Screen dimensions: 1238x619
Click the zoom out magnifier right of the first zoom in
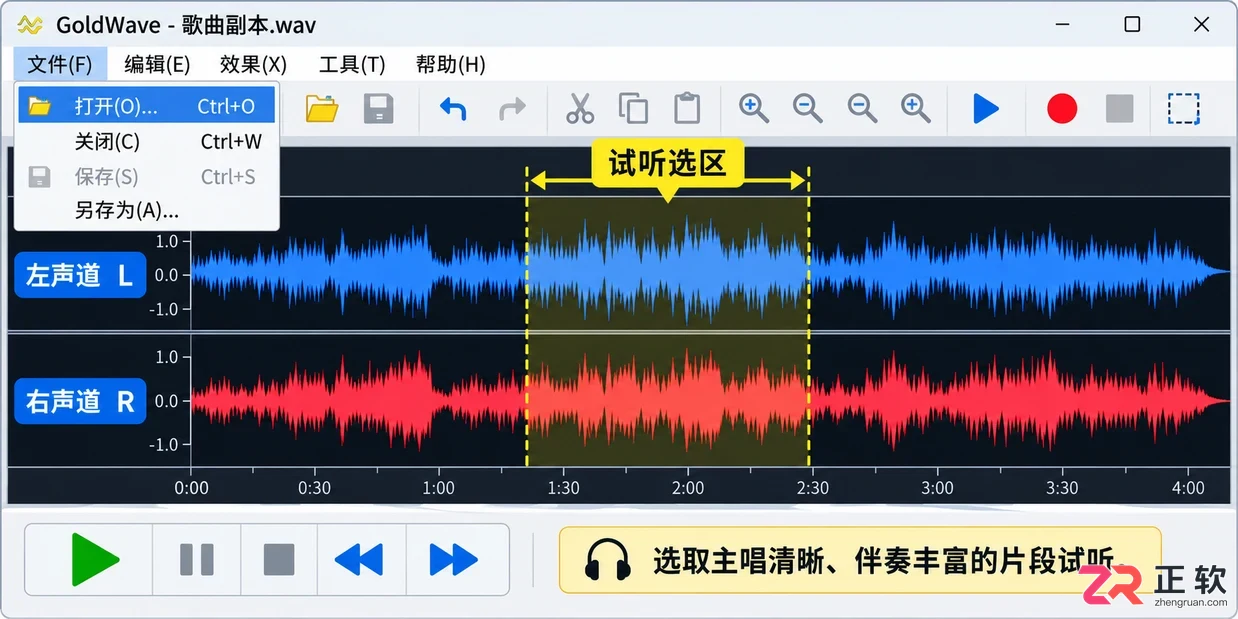(x=808, y=108)
